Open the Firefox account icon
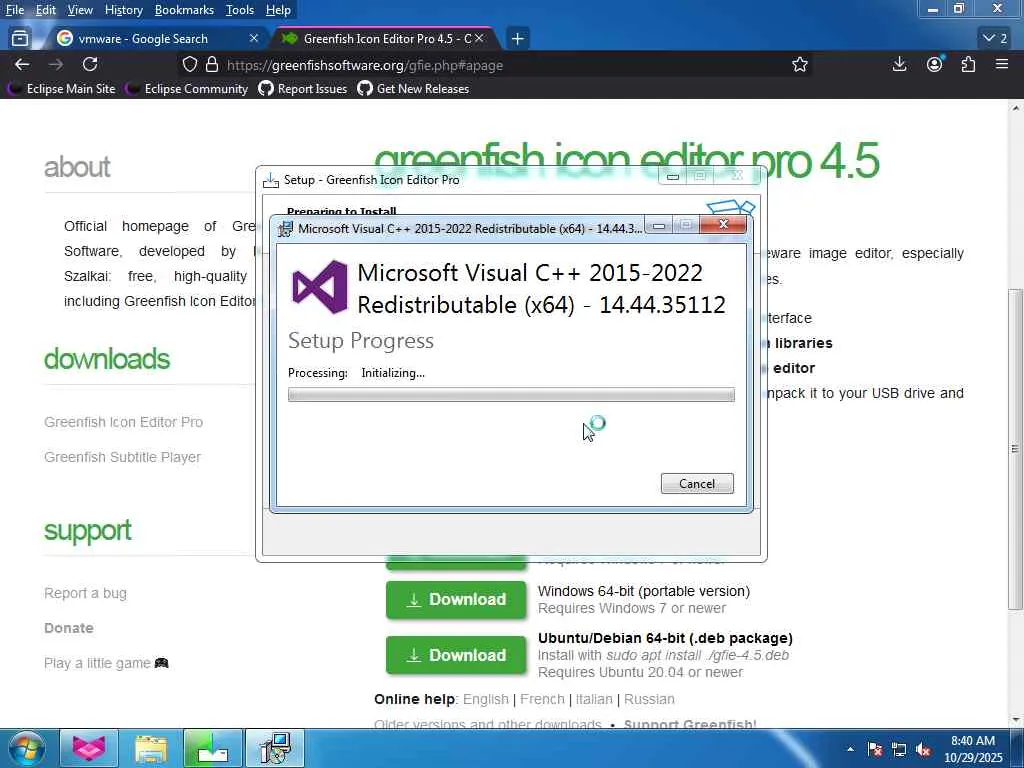1024x768 pixels. (x=935, y=64)
